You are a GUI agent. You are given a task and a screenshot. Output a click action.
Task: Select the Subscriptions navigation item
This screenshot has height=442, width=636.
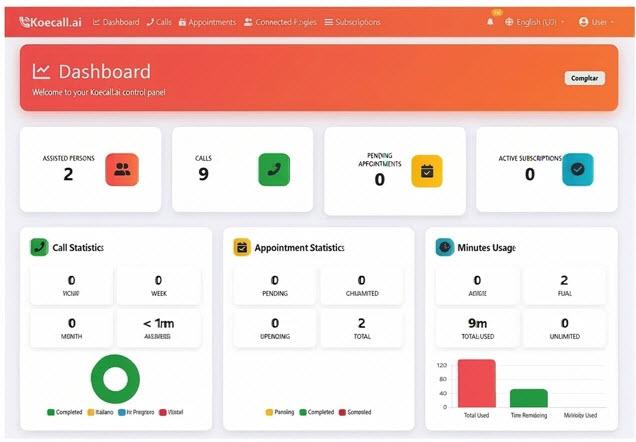tap(352, 22)
